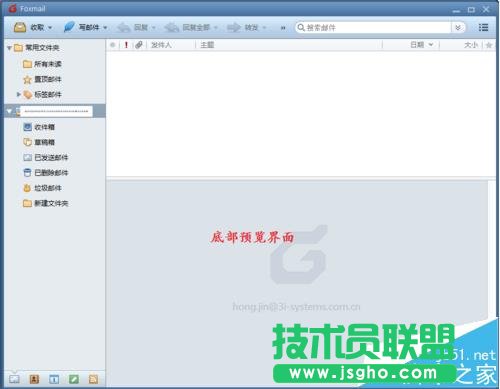The image size is (500, 389).
Task: Open the 写邮件 dropdown arrow
Action: coord(105,28)
